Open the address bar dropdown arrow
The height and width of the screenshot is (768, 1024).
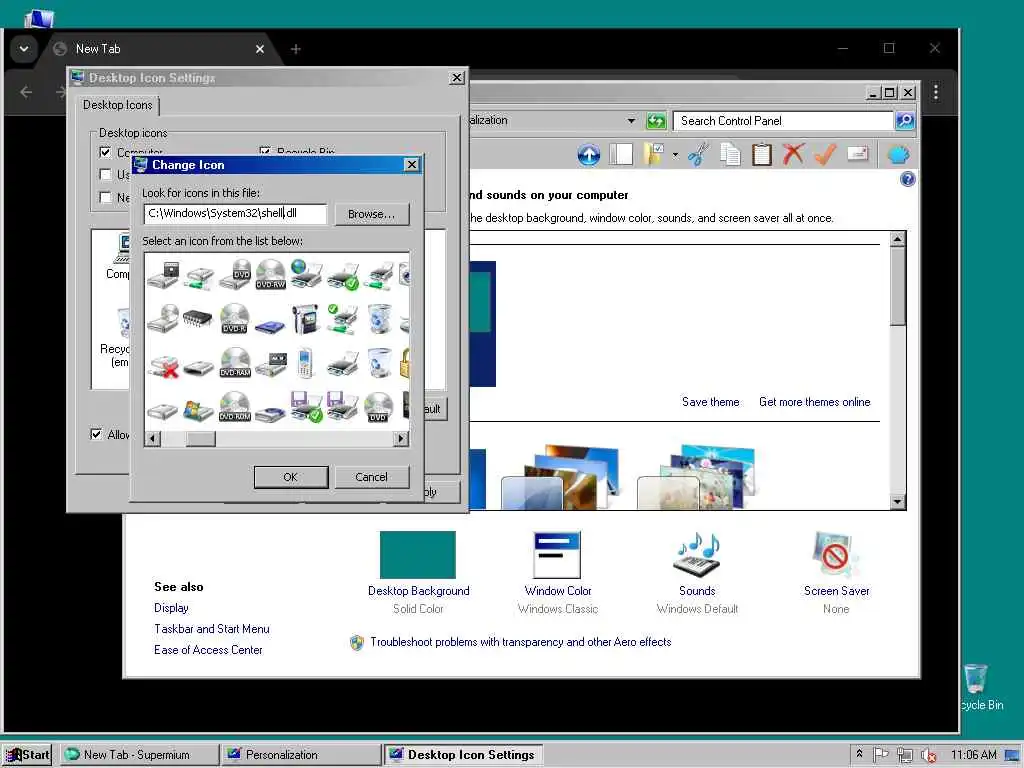click(631, 121)
